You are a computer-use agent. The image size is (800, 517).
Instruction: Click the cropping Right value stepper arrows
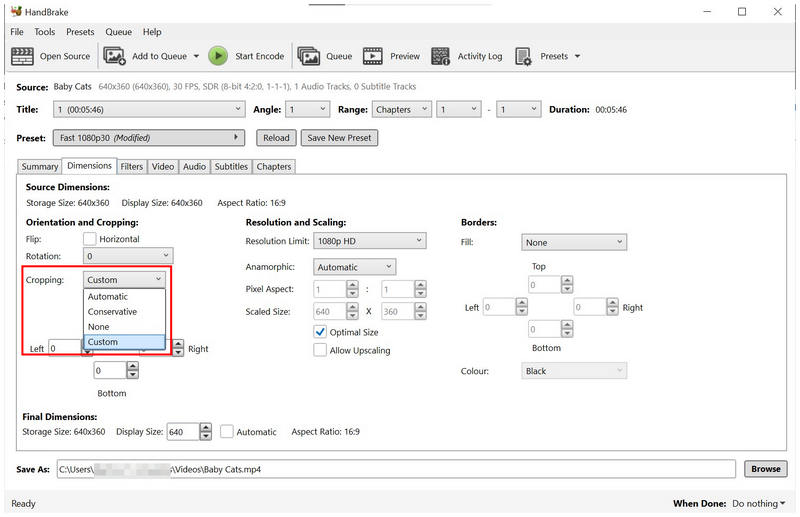pos(178,348)
